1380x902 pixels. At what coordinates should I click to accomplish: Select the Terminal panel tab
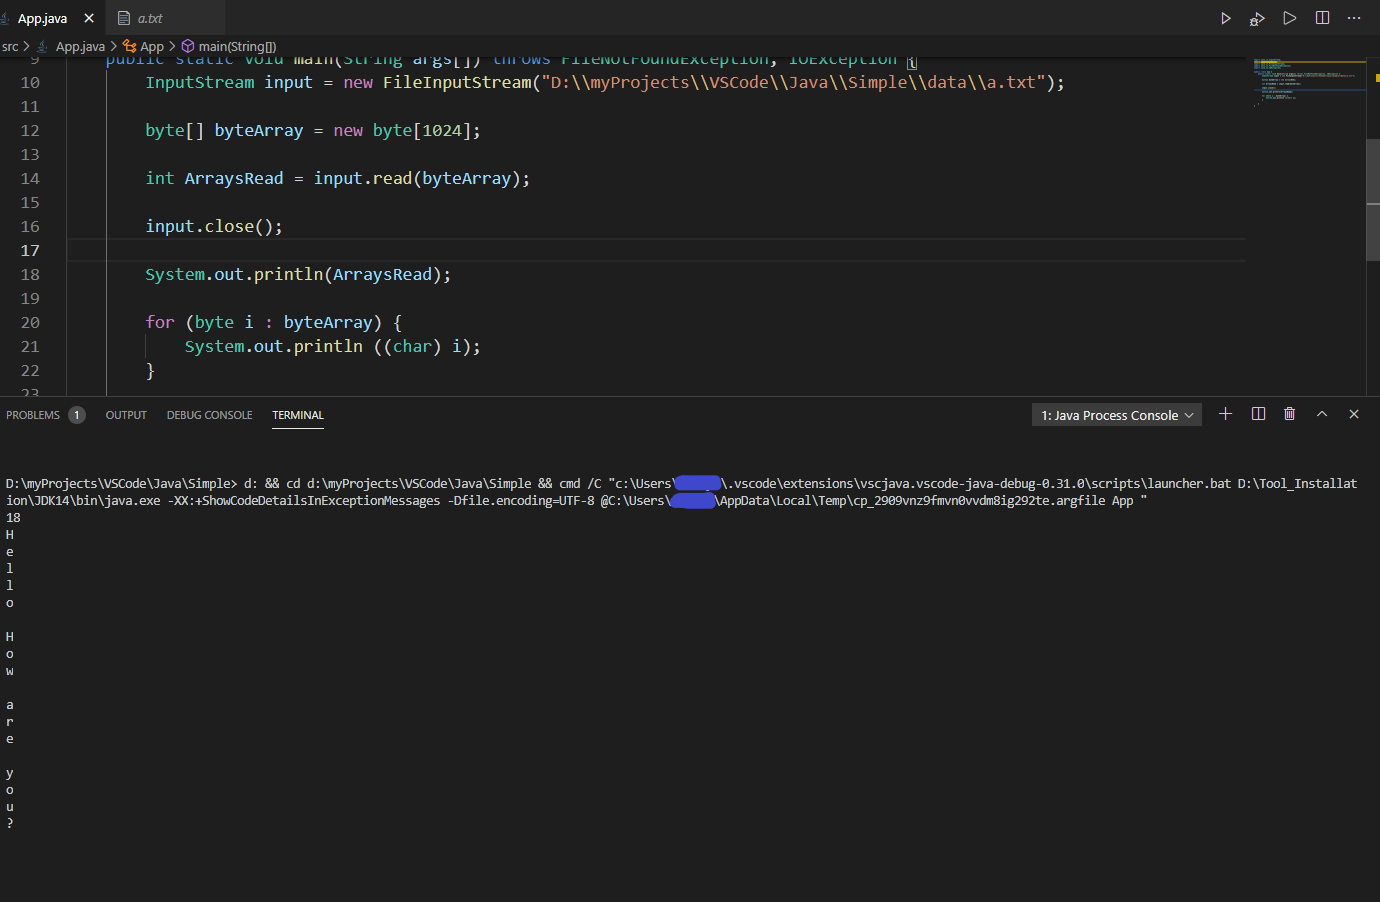point(297,415)
